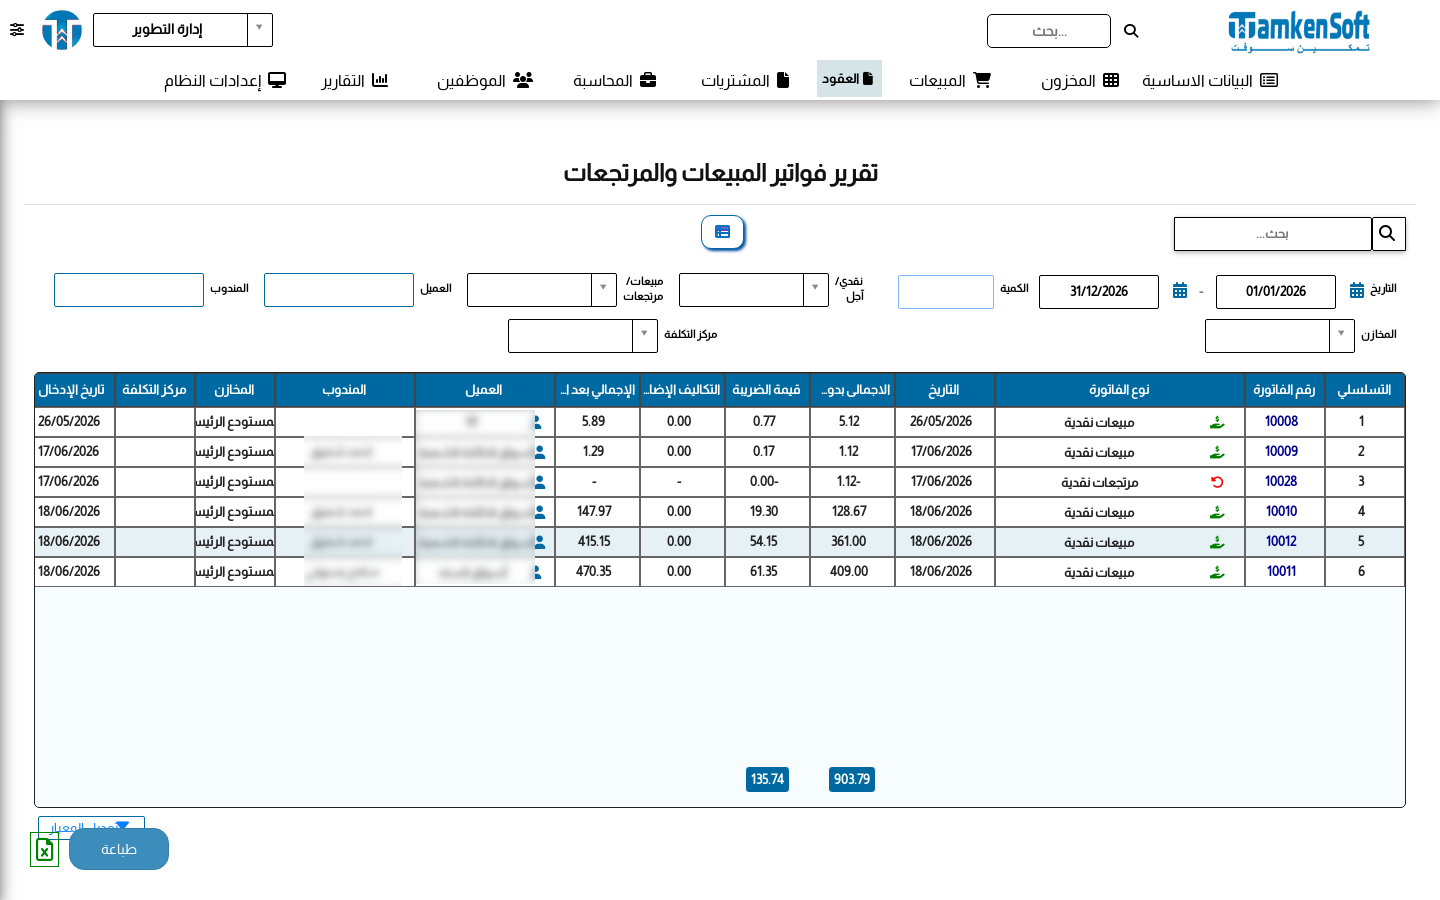Sort by نوع الفاتورة column header
The width and height of the screenshot is (1440, 900).
pos(1120,390)
